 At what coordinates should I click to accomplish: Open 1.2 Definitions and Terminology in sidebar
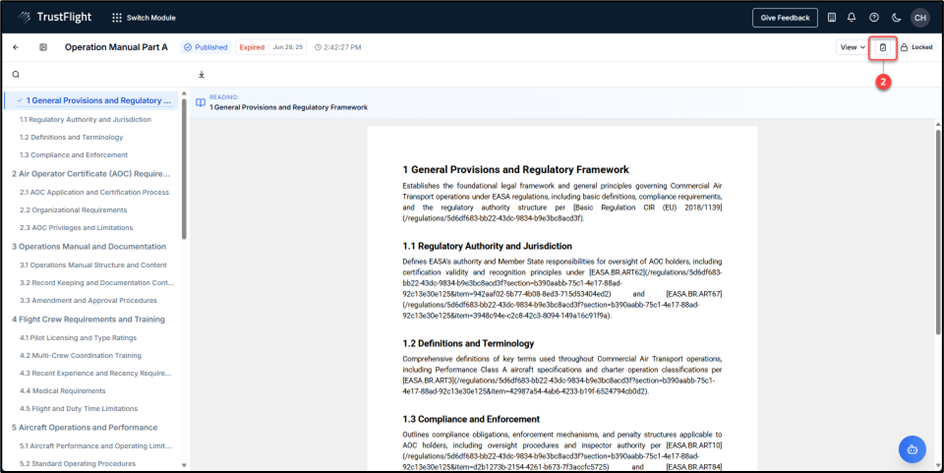(x=71, y=137)
